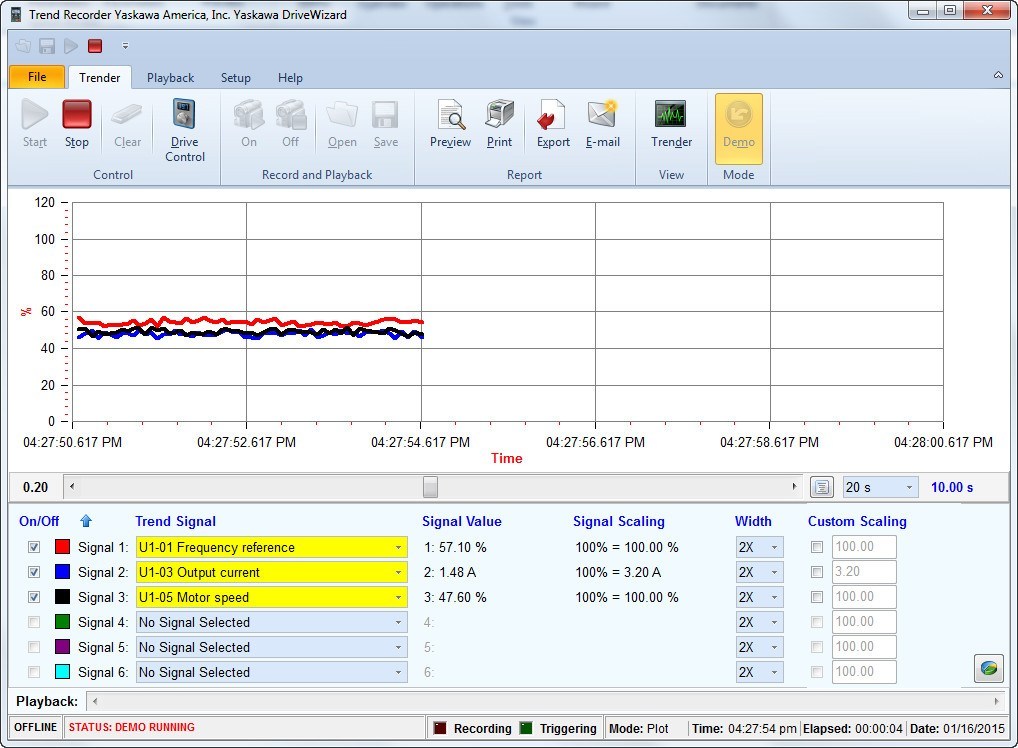Pick Signal 6 cyan color swatch

pos(62,672)
